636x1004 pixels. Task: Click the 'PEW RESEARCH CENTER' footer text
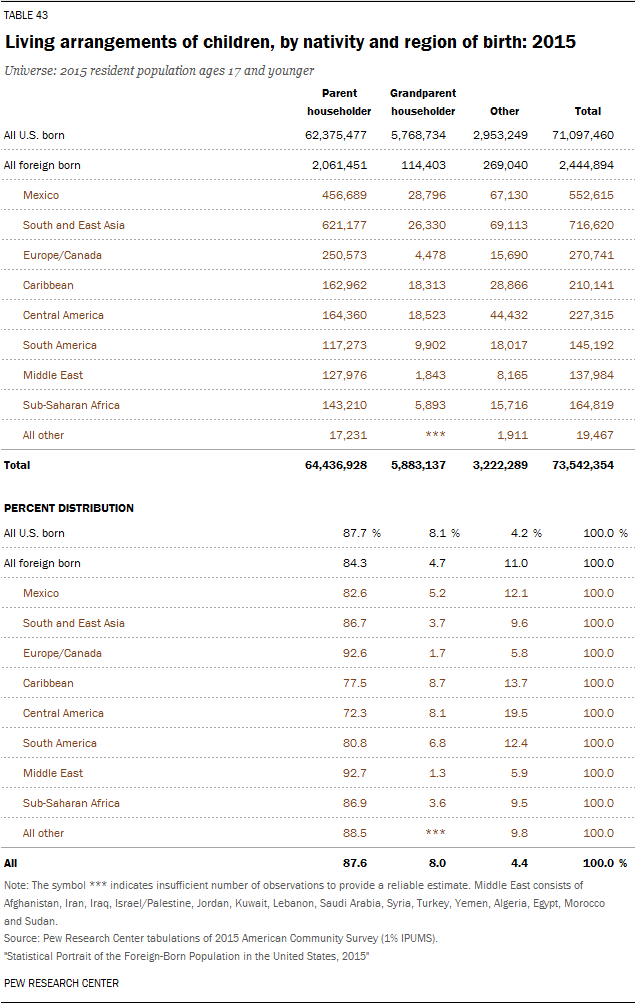pyautogui.click(x=61, y=983)
